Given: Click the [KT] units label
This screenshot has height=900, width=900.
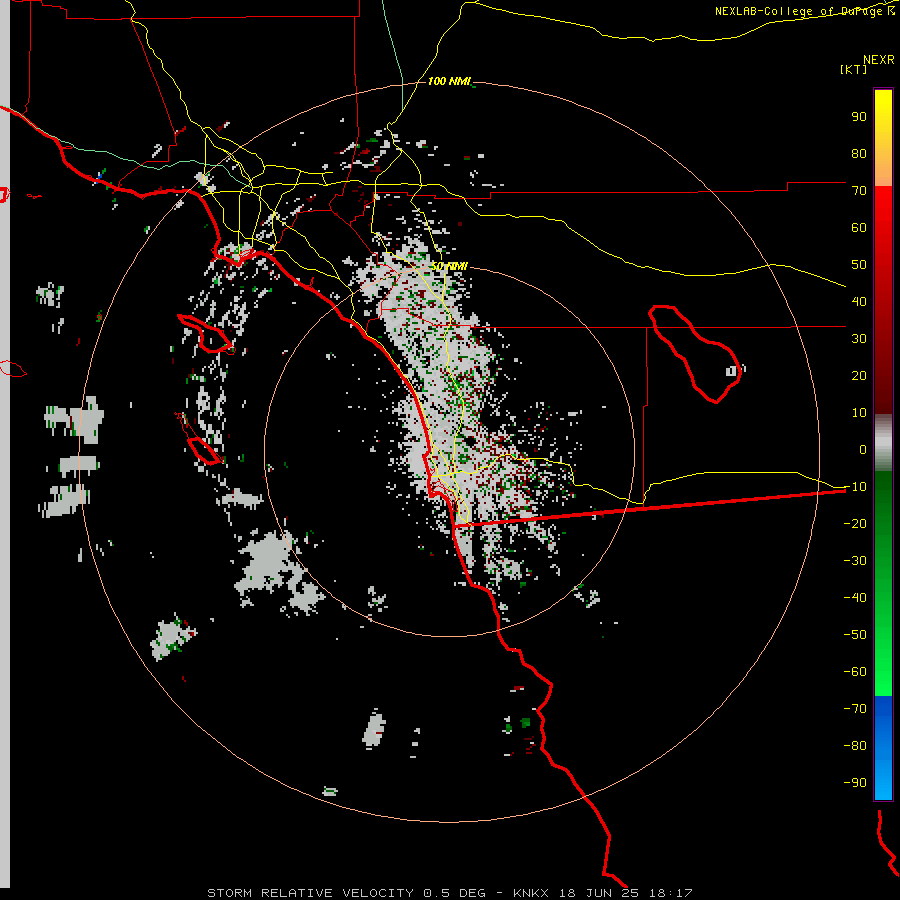Looking at the screenshot, I should tap(854, 69).
